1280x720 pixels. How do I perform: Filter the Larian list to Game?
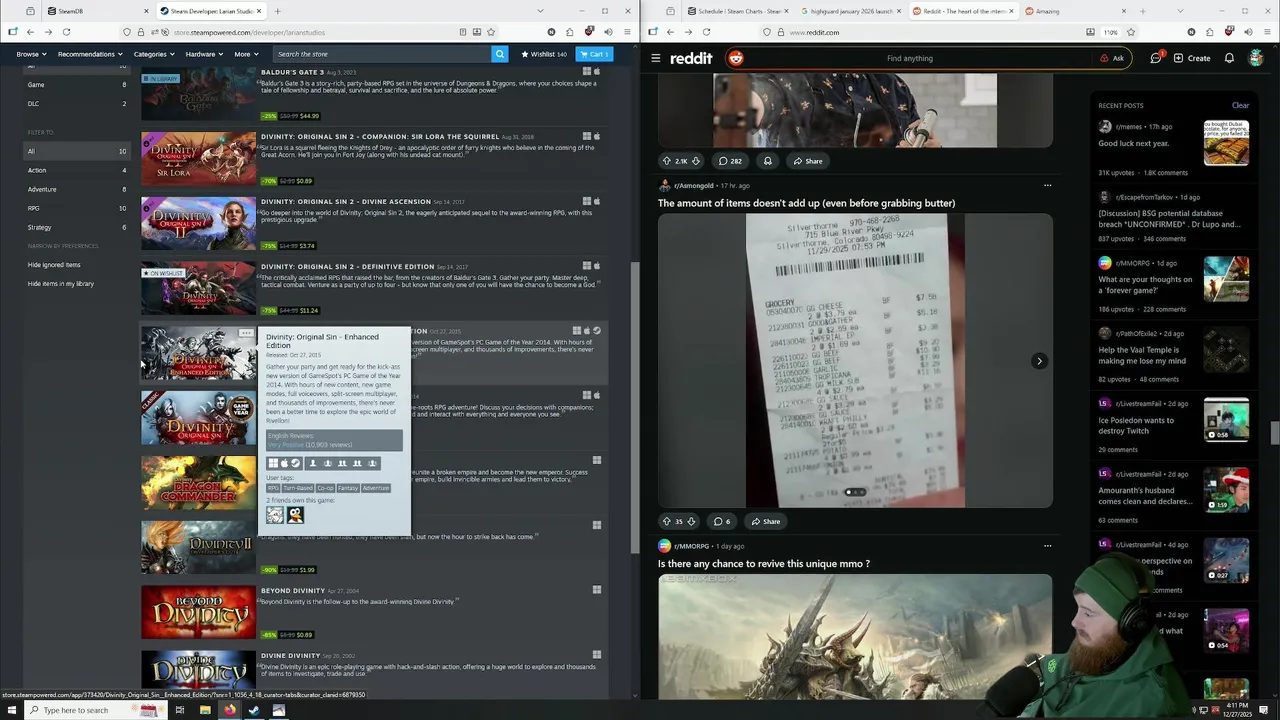click(77, 84)
